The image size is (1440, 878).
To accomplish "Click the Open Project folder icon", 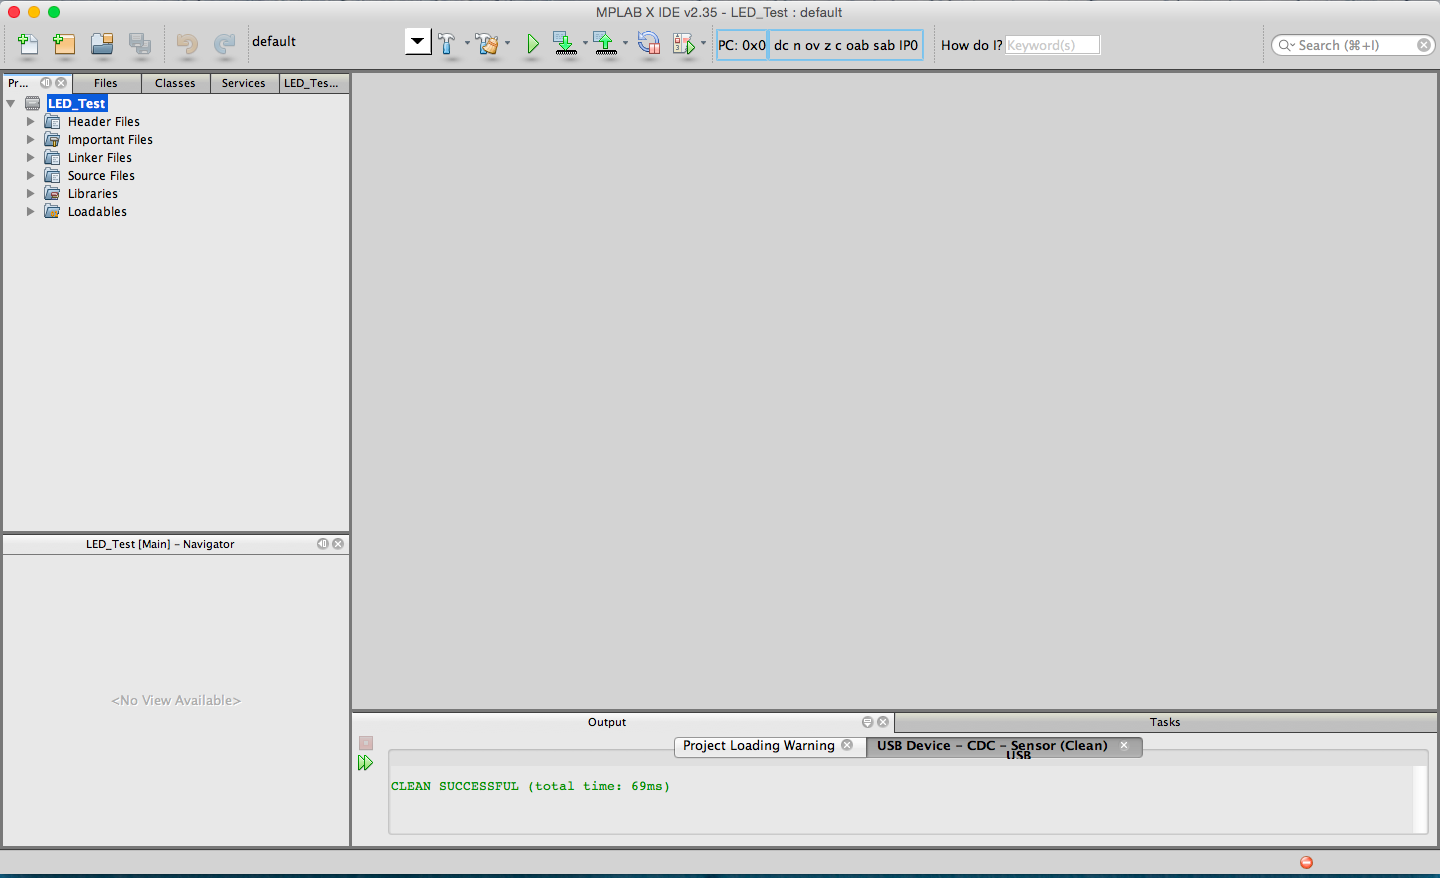I will coord(102,44).
